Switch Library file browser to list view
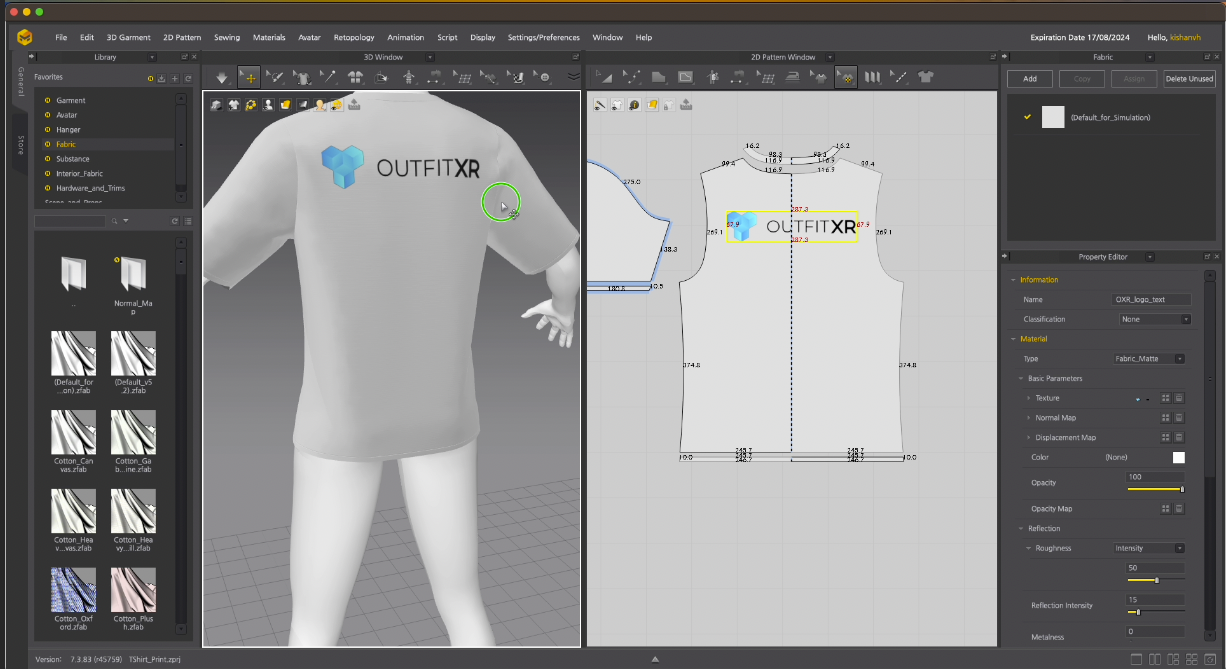 click(x=188, y=221)
